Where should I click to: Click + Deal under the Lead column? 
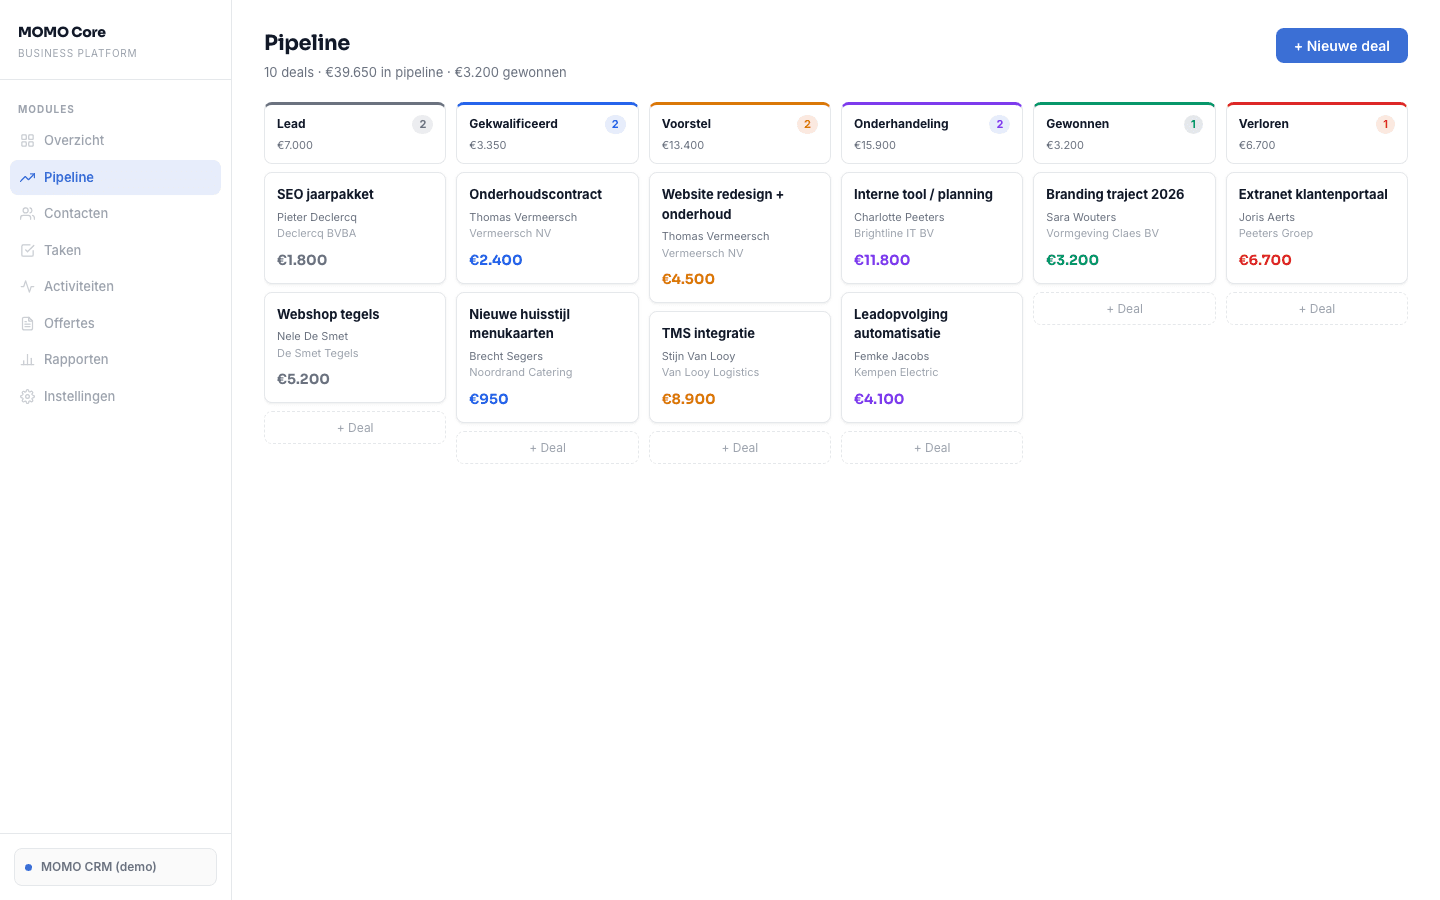coord(355,427)
